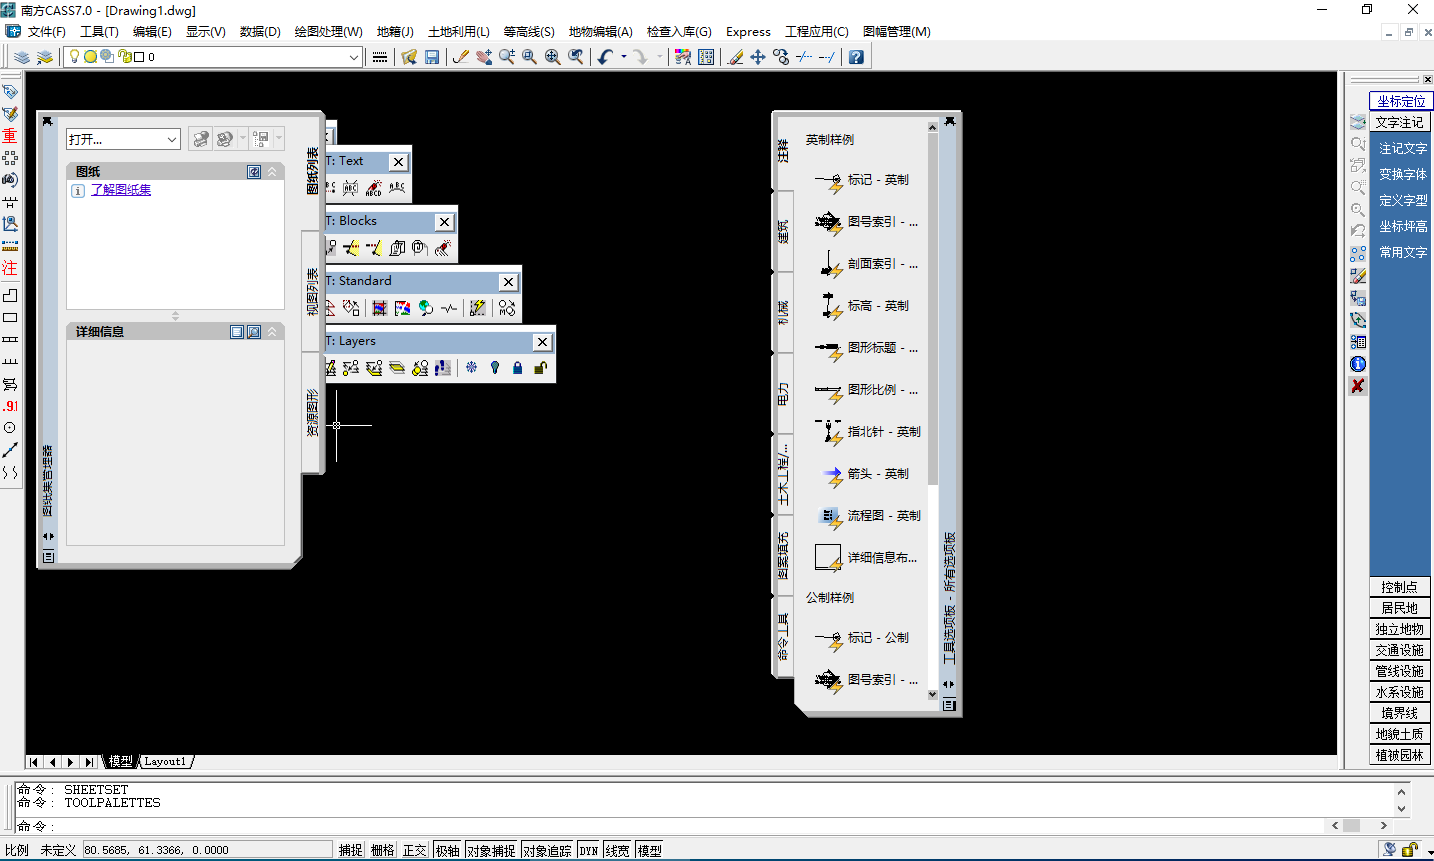
Task: Collapse the 详细信息 section chevron
Action: click(x=272, y=332)
